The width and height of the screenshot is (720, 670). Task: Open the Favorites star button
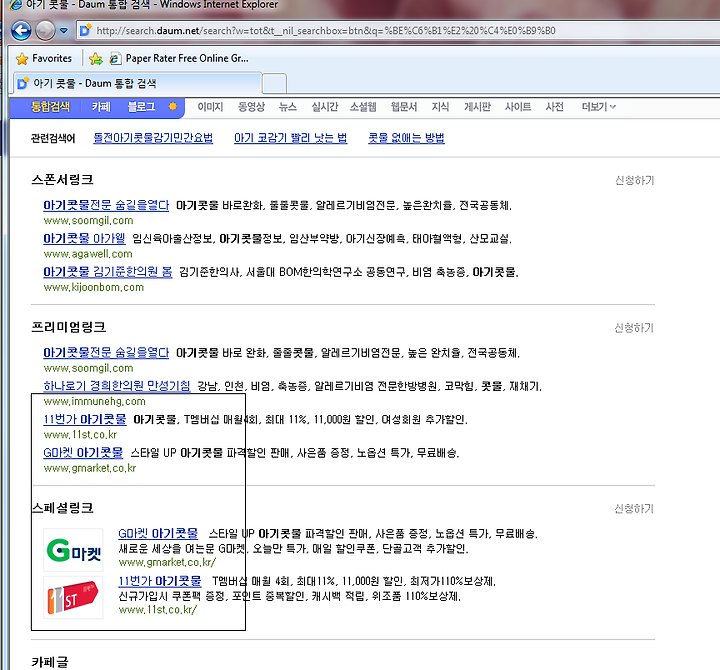[x=43, y=58]
